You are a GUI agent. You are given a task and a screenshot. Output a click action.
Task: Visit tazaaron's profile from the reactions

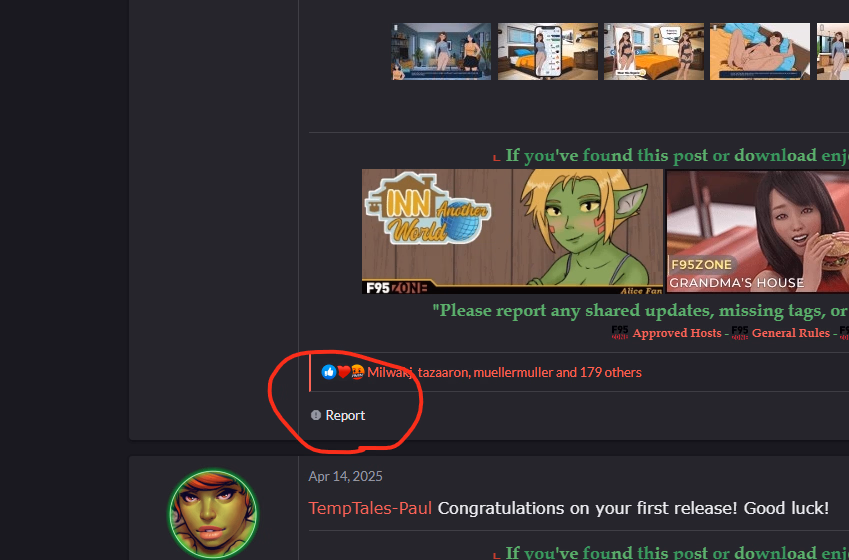443,372
